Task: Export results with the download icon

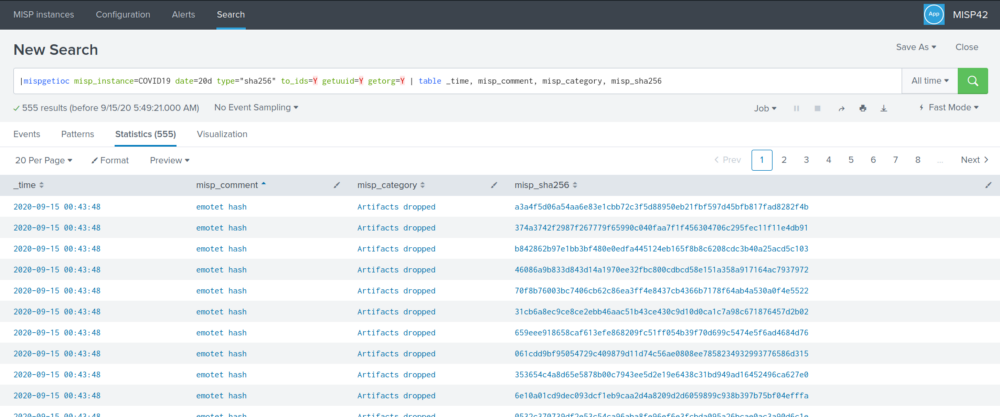Action: point(884,108)
